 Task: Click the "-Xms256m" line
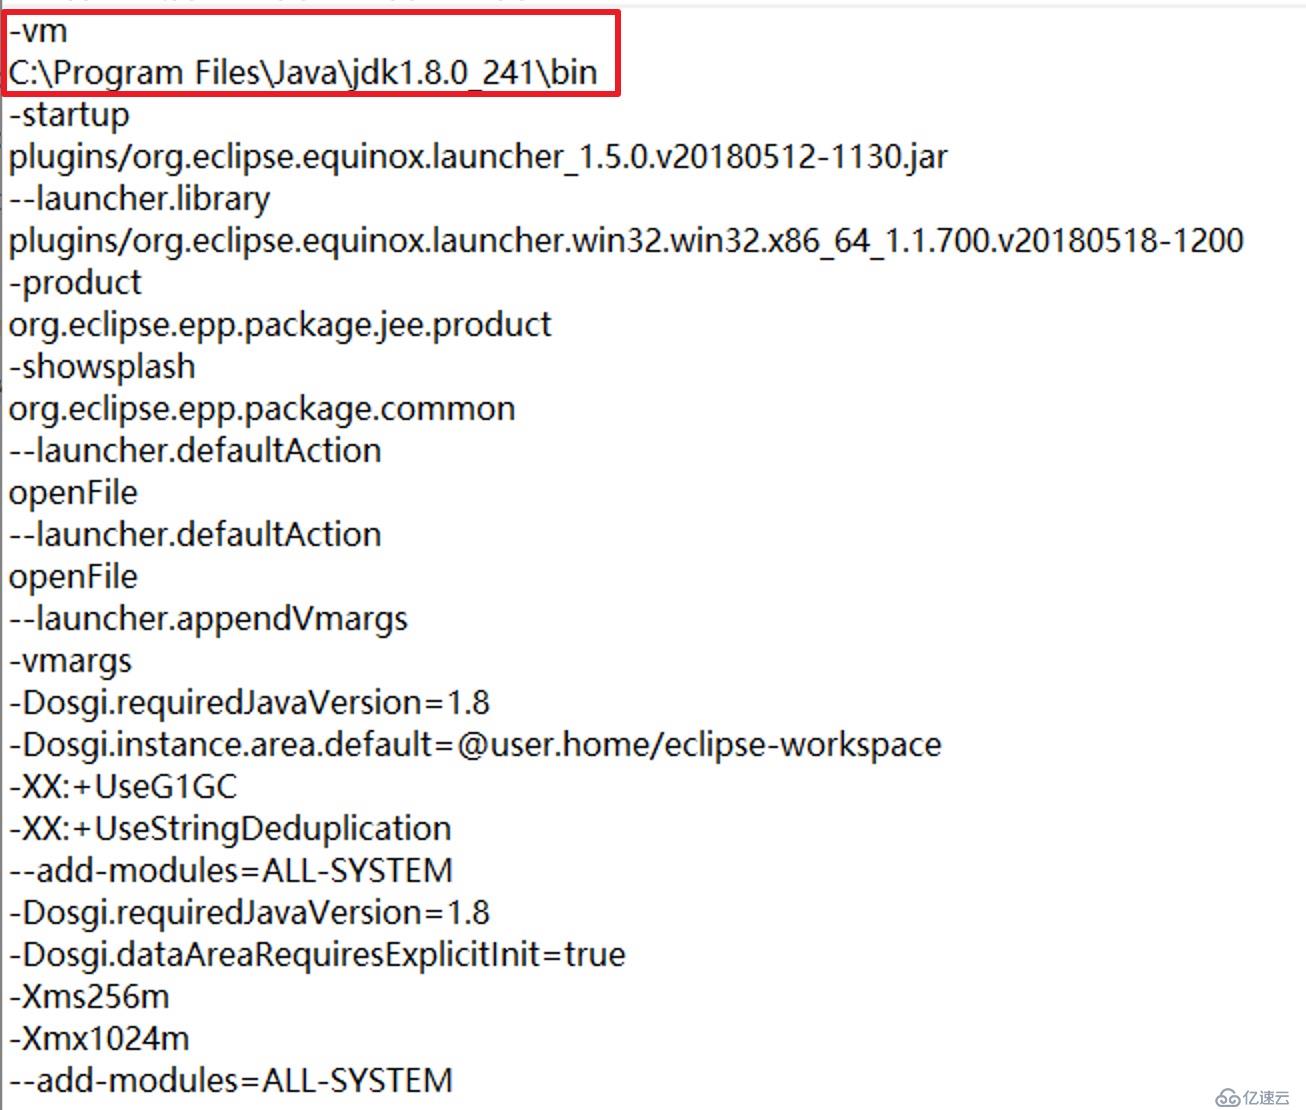point(89,997)
